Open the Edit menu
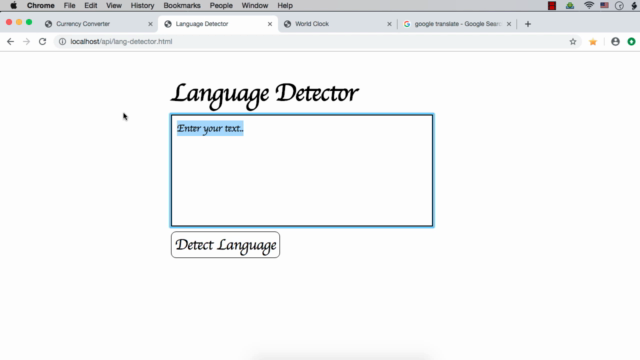Image resolution: width=640 pixels, height=360 pixels. 91,6
